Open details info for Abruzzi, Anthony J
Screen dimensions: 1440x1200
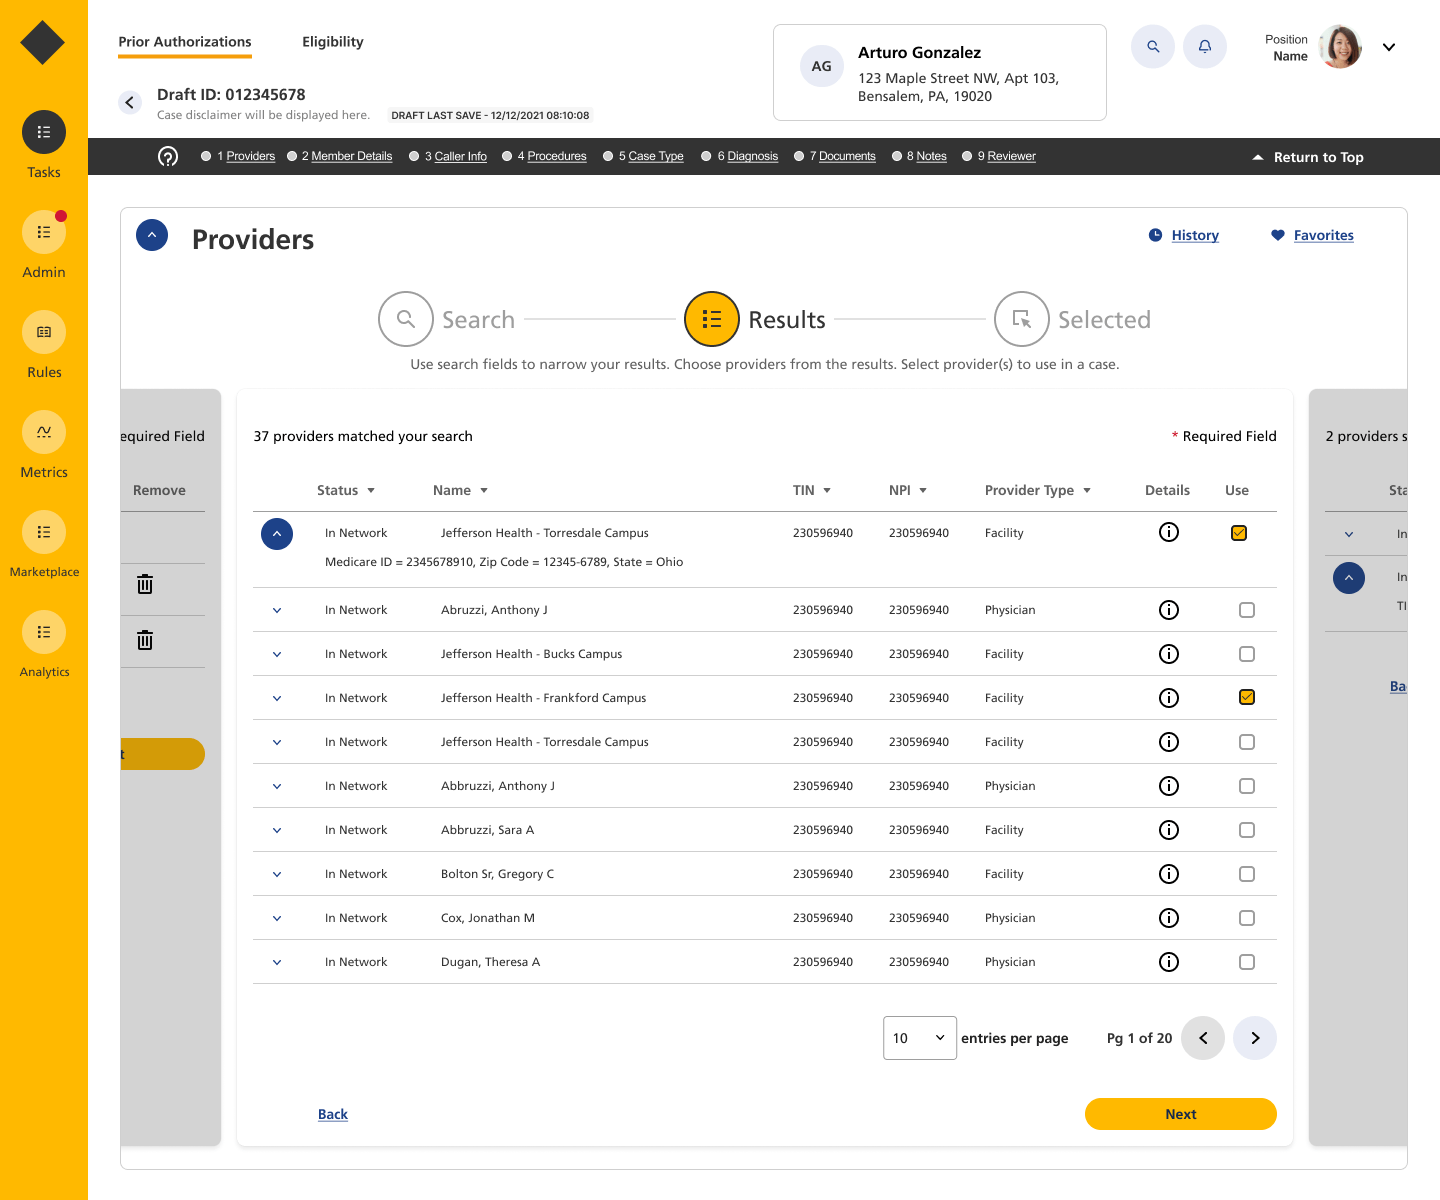tap(1168, 610)
